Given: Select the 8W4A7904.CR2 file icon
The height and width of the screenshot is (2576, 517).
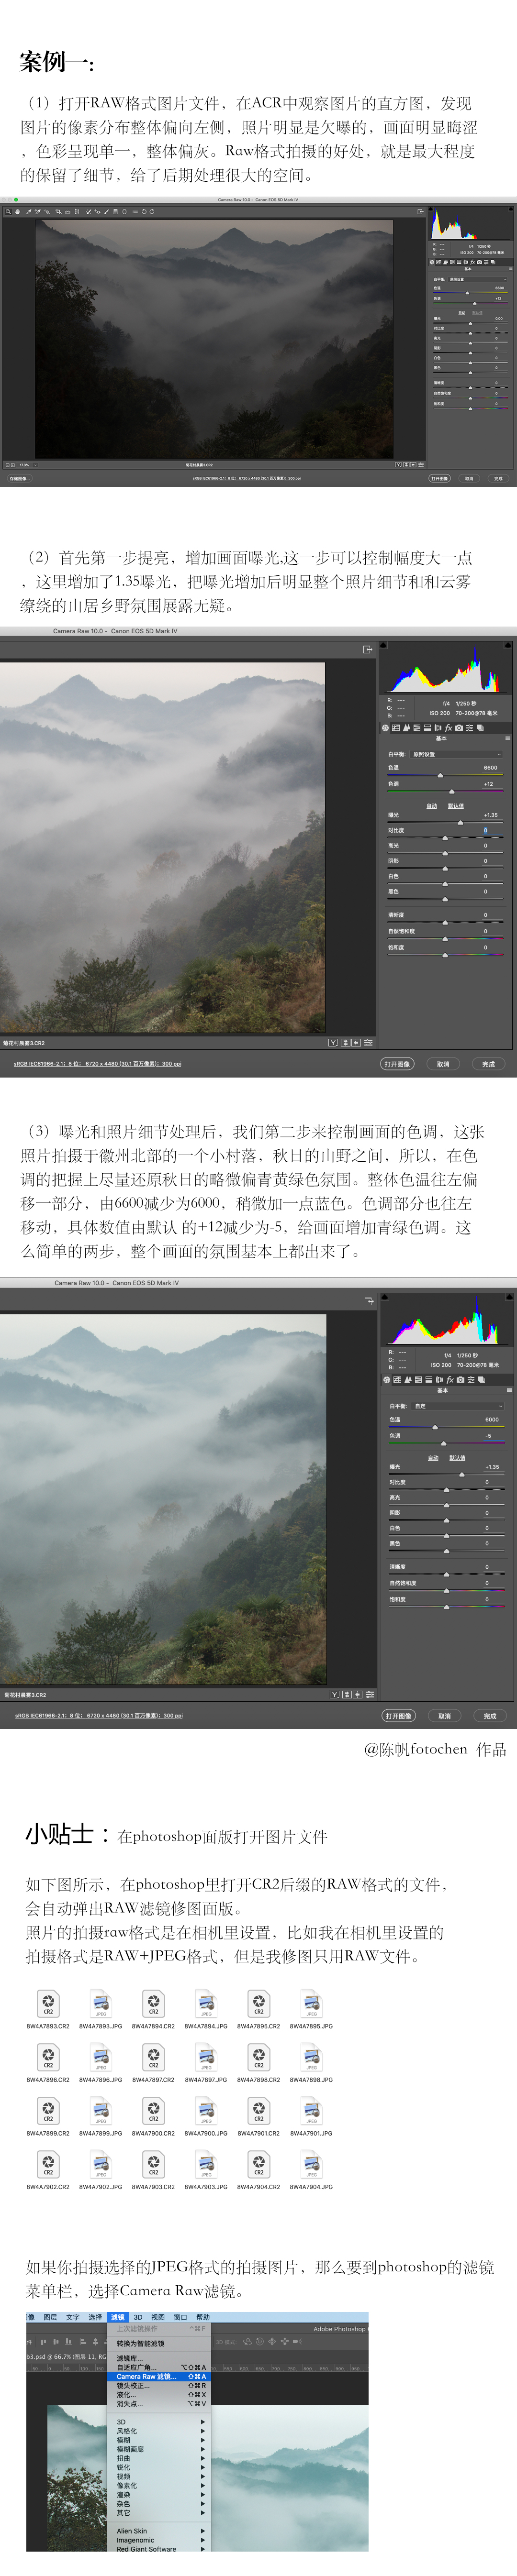Looking at the screenshot, I should 259,2164.
